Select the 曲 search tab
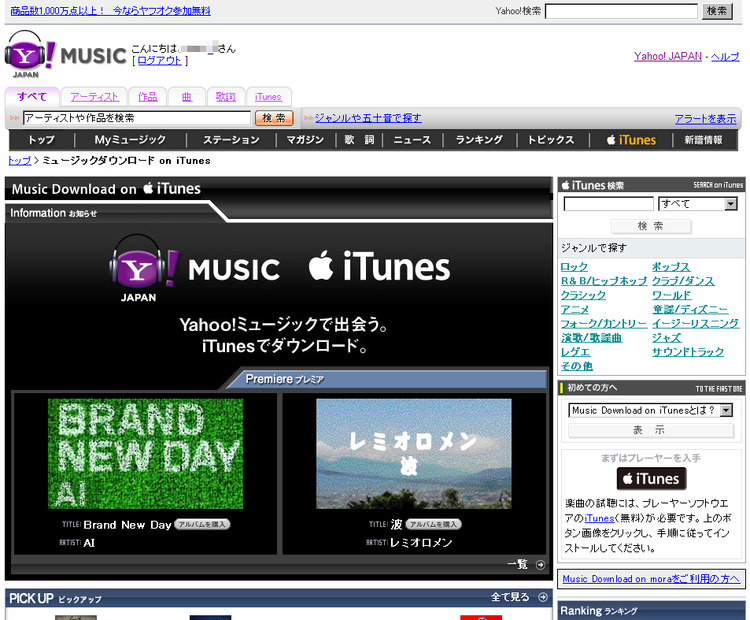Image resolution: width=750 pixels, height=620 pixels. [x=187, y=97]
